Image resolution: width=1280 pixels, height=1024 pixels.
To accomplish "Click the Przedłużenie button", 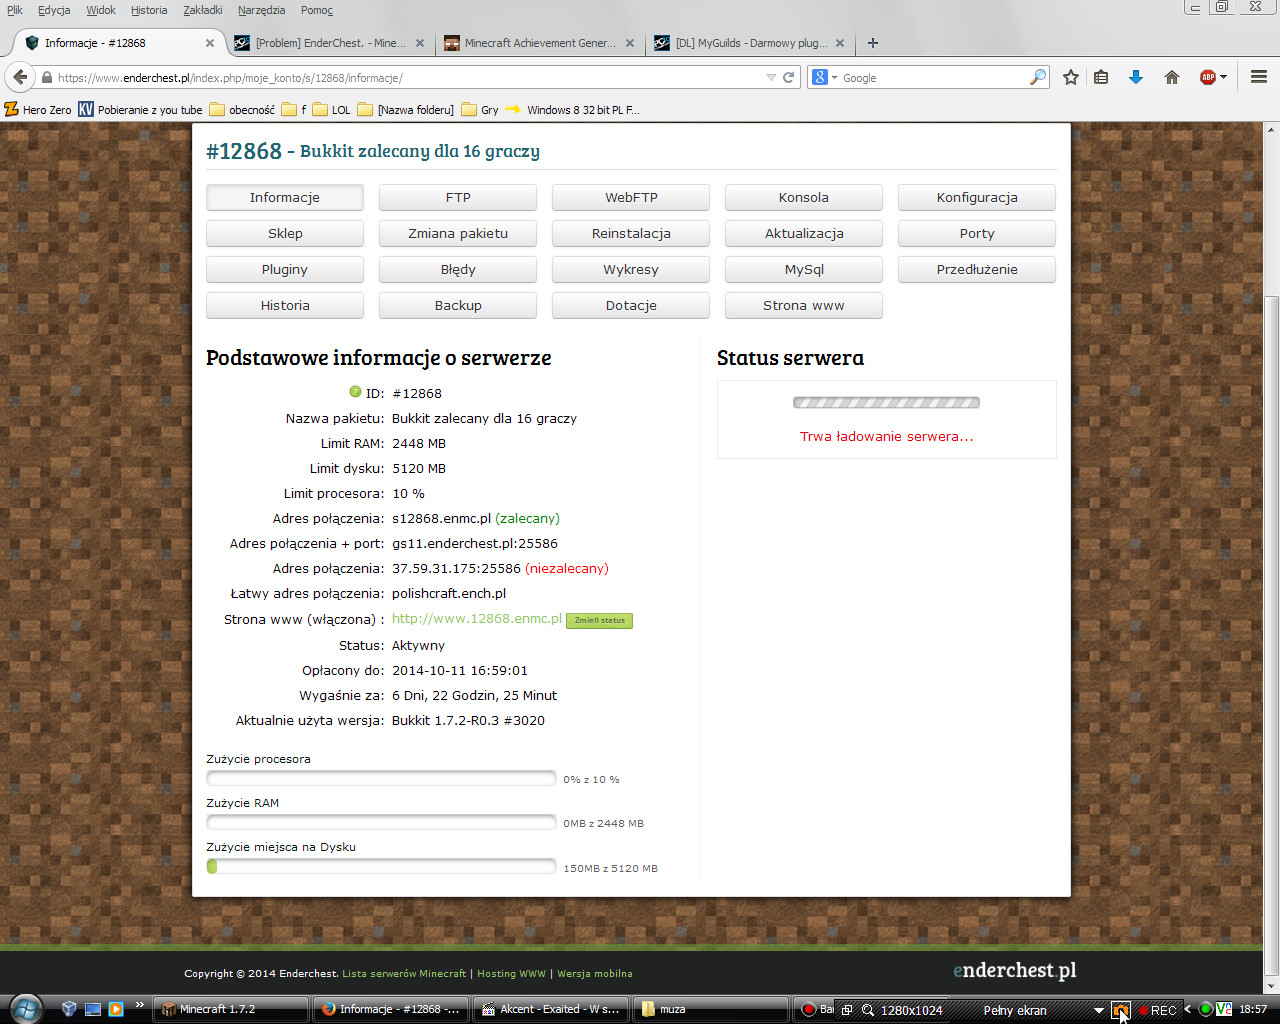I will [977, 269].
